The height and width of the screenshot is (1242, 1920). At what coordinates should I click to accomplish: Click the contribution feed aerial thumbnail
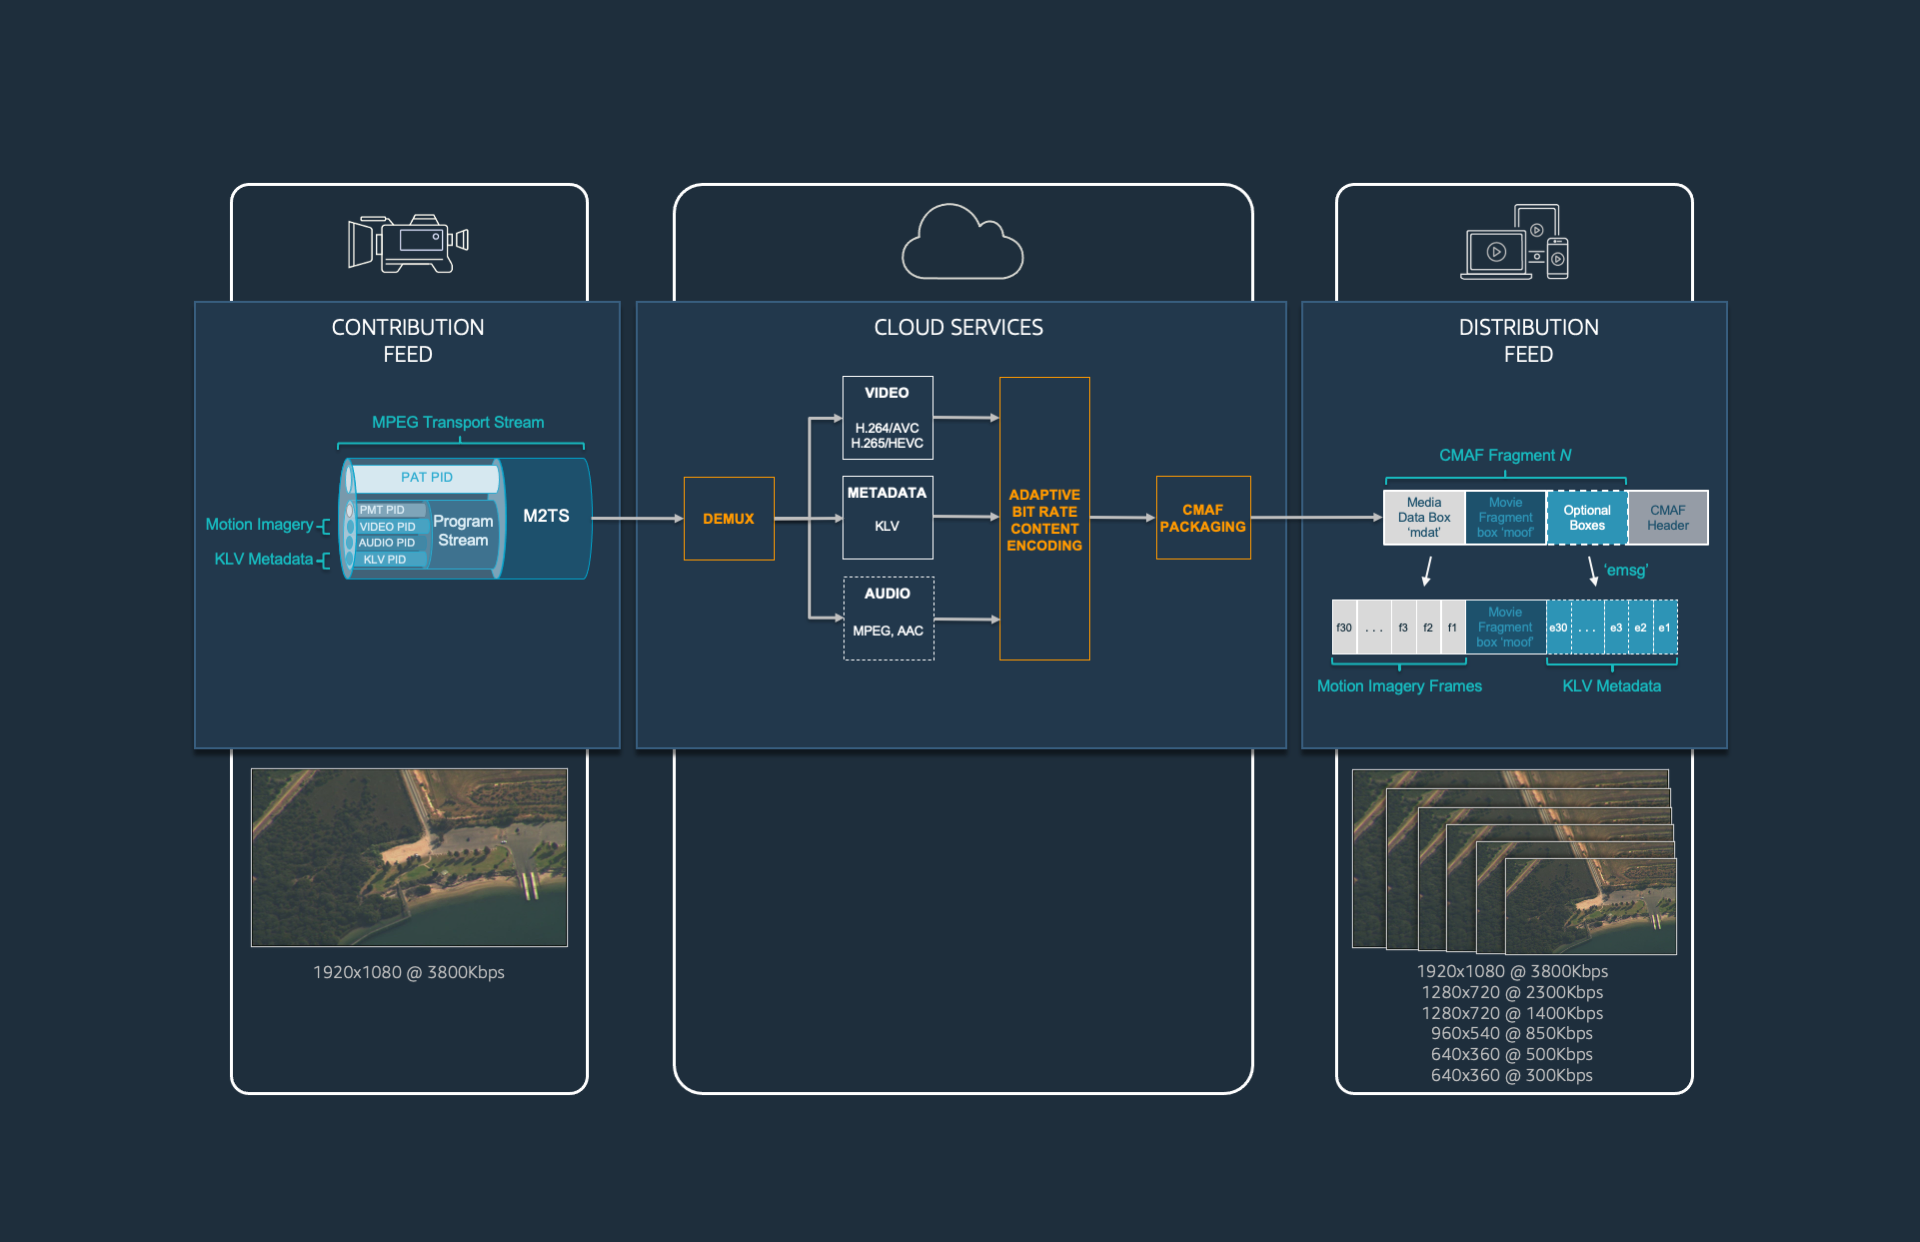pyautogui.click(x=409, y=857)
